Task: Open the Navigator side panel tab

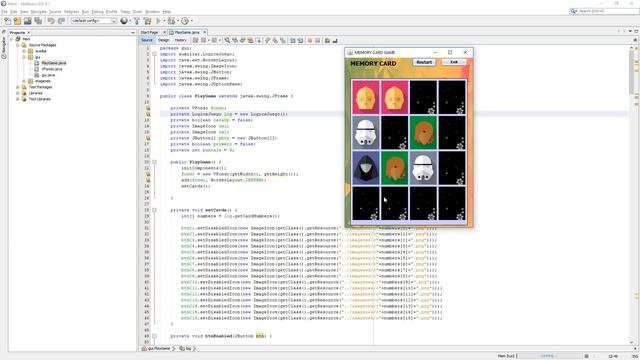Action: pos(4,47)
